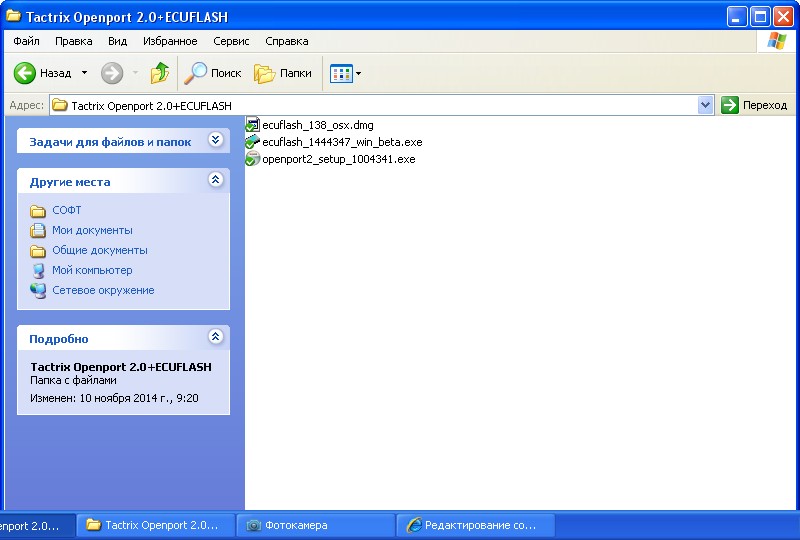Image resolution: width=800 pixels, height=540 pixels.
Task: Click the Изменен: 10 ноября 2014 text
Action: (114, 398)
